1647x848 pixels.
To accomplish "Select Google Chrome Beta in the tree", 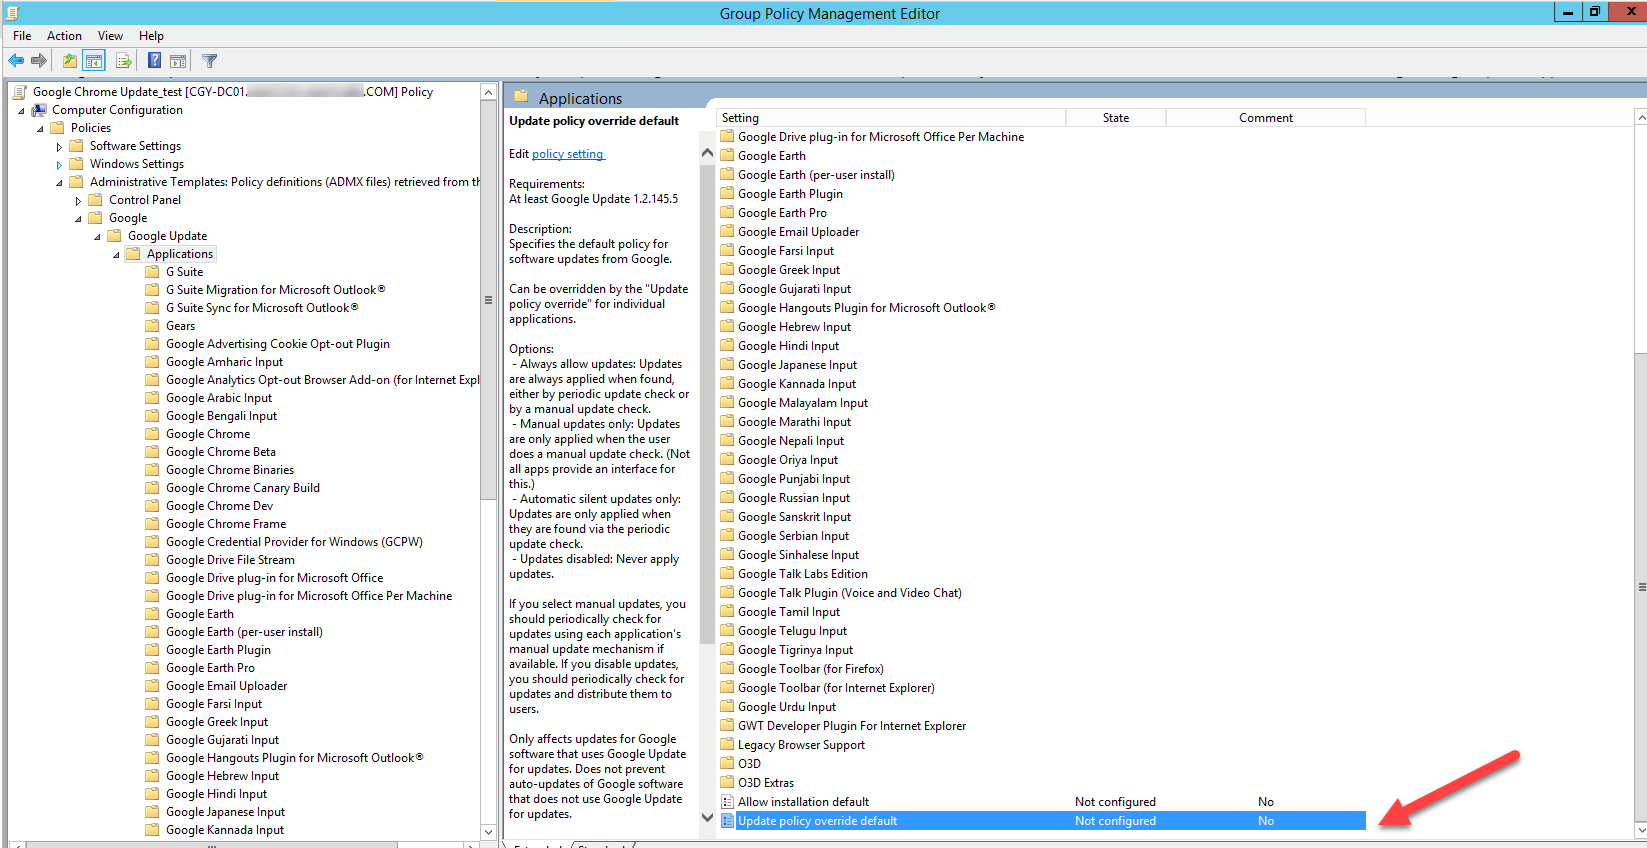I will pyautogui.click(x=220, y=452).
